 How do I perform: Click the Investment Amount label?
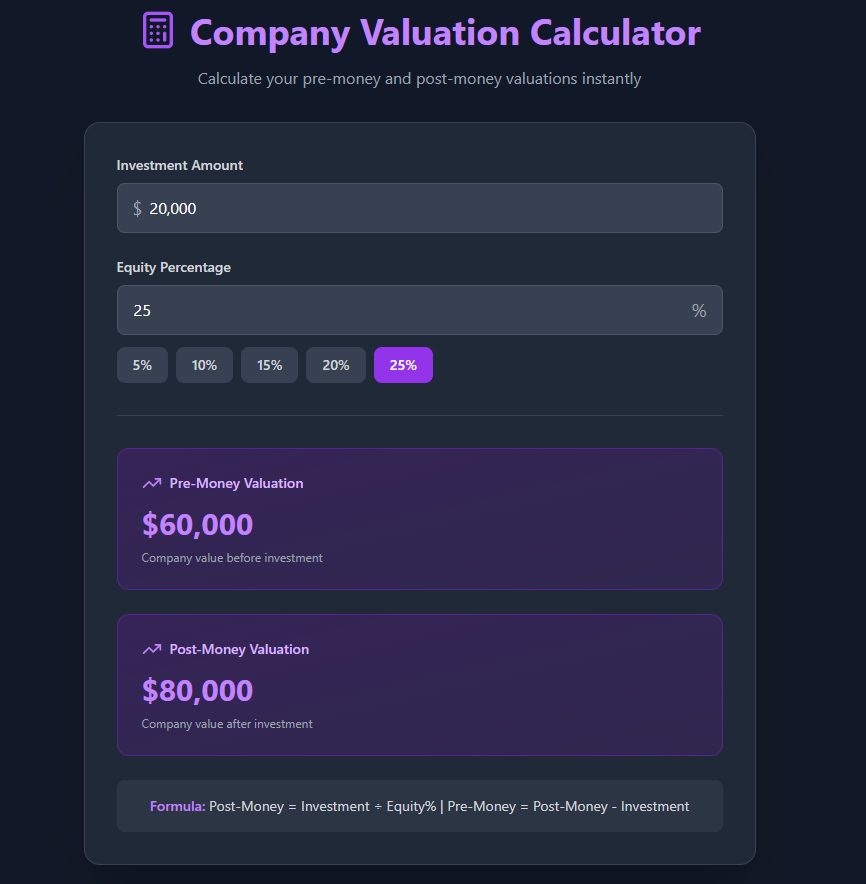click(180, 165)
